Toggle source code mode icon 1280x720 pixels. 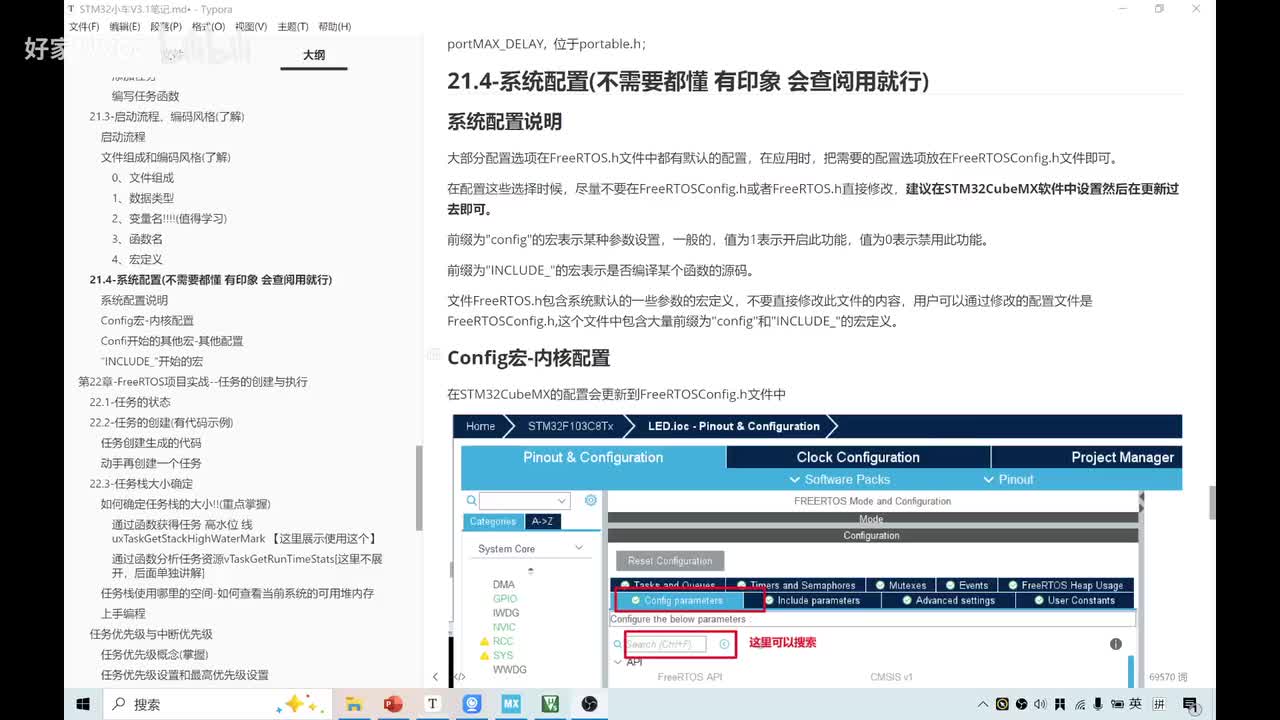click(460, 677)
